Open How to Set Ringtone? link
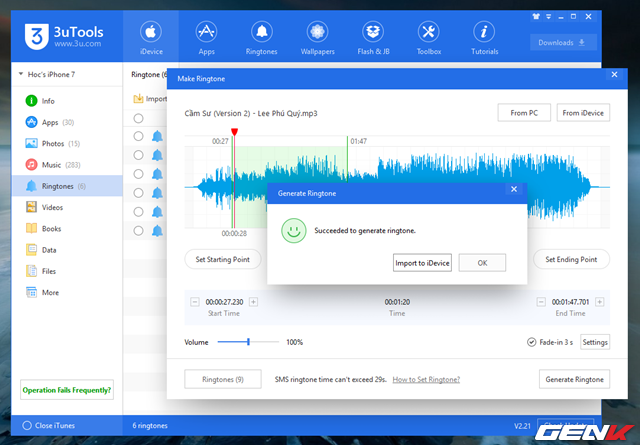The width and height of the screenshot is (640, 445). click(x=426, y=379)
